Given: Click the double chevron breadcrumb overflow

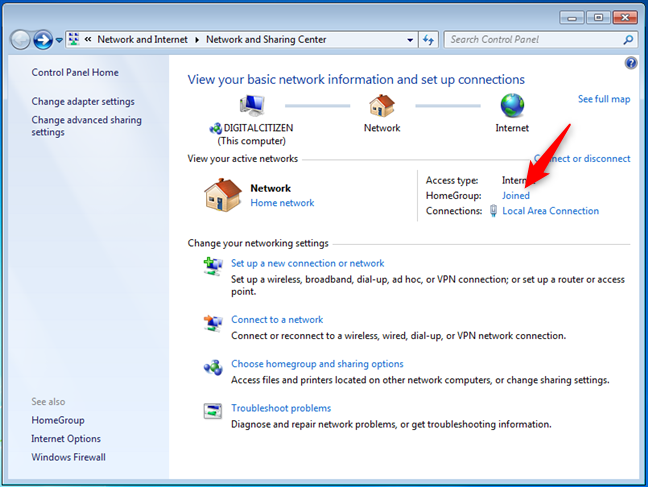Looking at the screenshot, I should click(88, 39).
